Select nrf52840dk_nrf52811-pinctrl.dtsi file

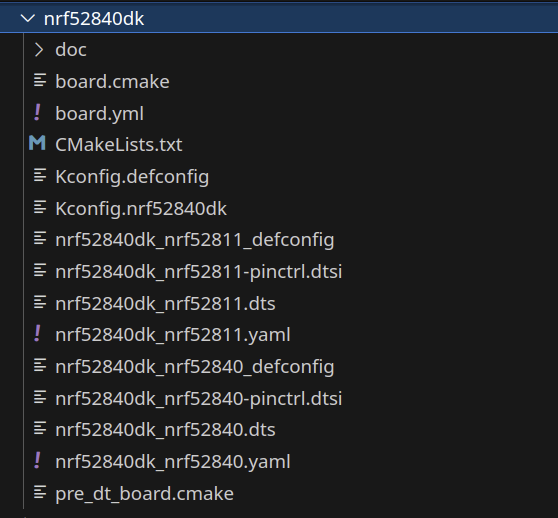(x=199, y=272)
